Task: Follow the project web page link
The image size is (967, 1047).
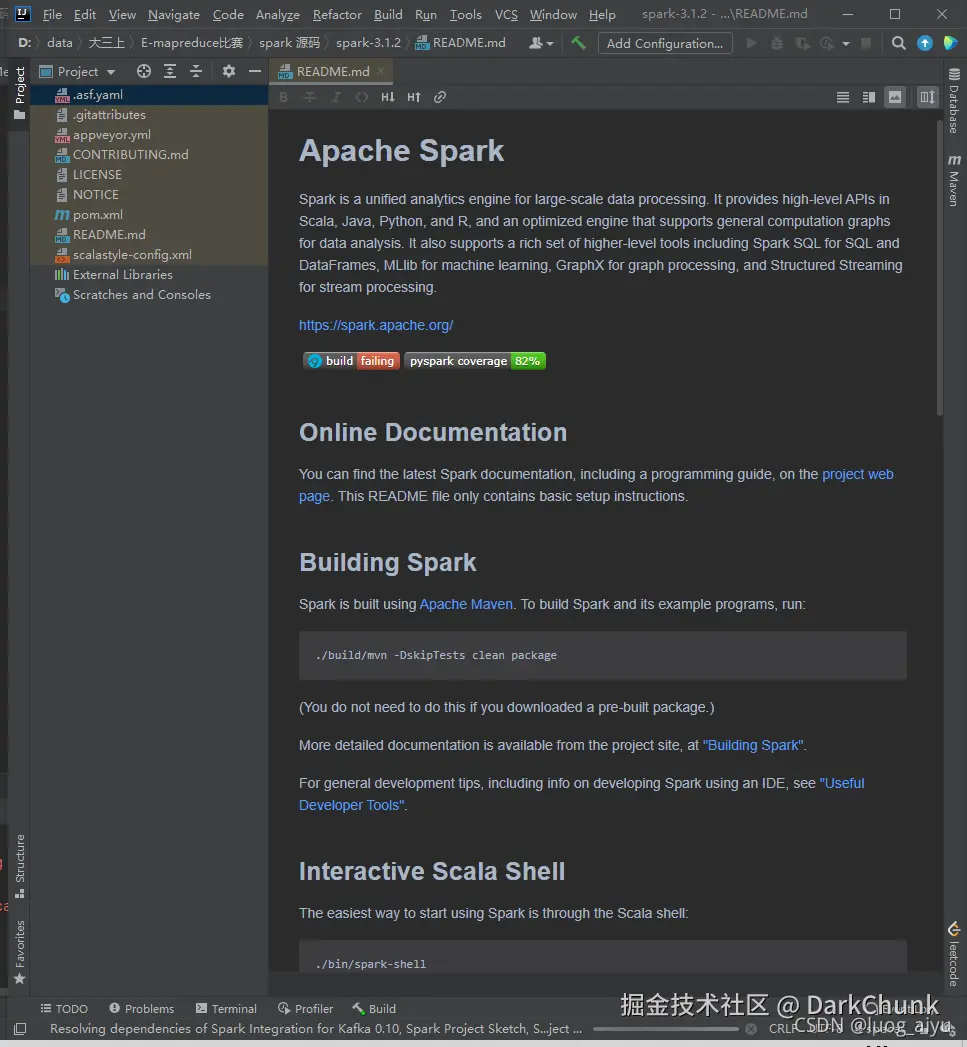Action: (x=857, y=474)
